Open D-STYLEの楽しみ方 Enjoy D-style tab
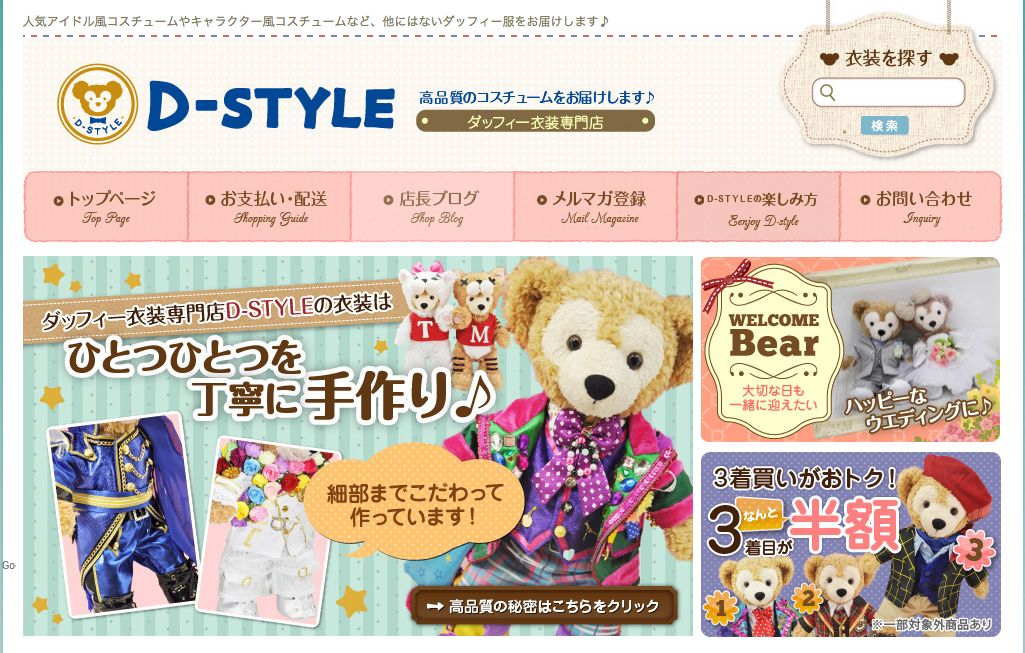 [758, 207]
